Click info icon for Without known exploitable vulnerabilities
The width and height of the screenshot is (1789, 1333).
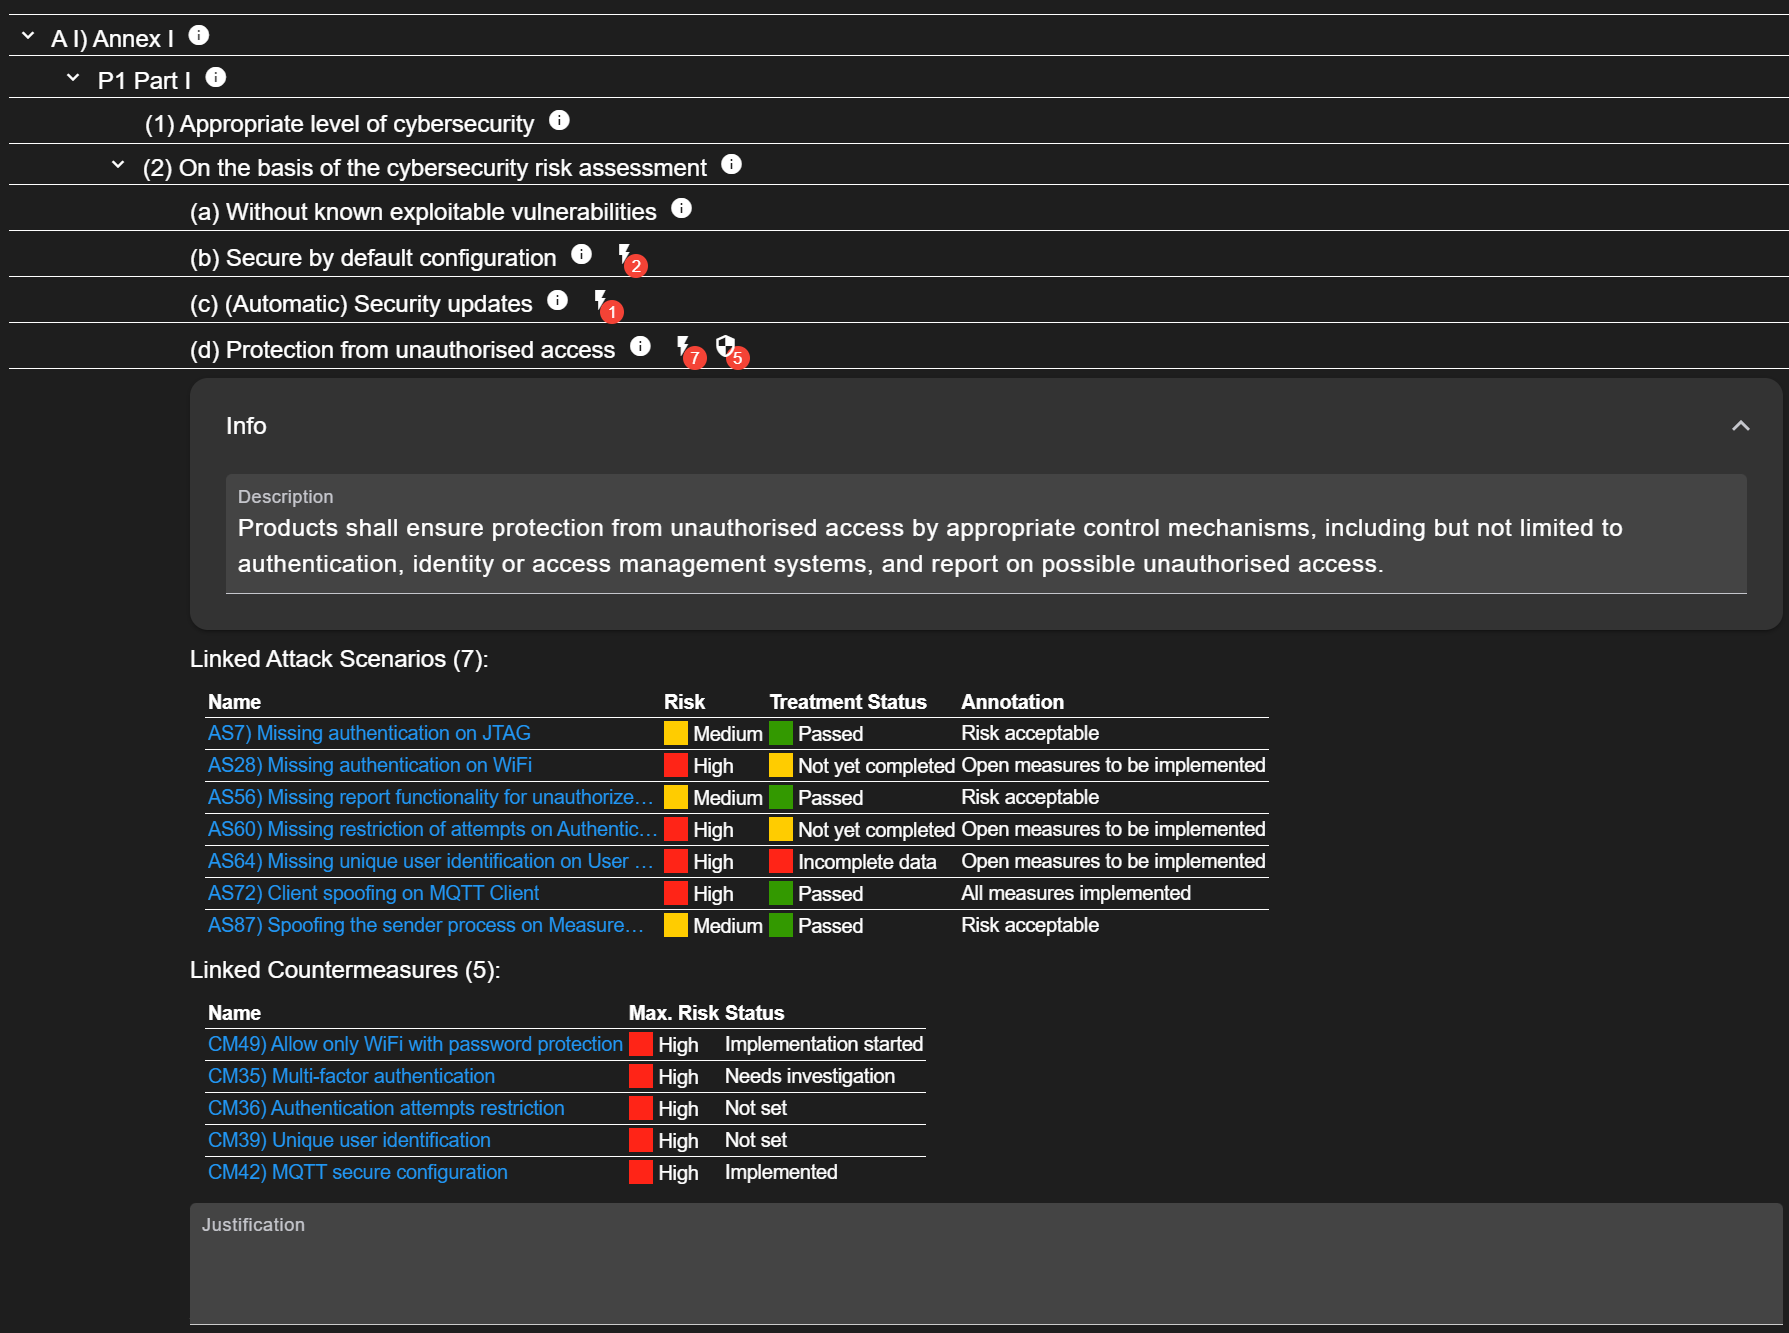(x=681, y=208)
